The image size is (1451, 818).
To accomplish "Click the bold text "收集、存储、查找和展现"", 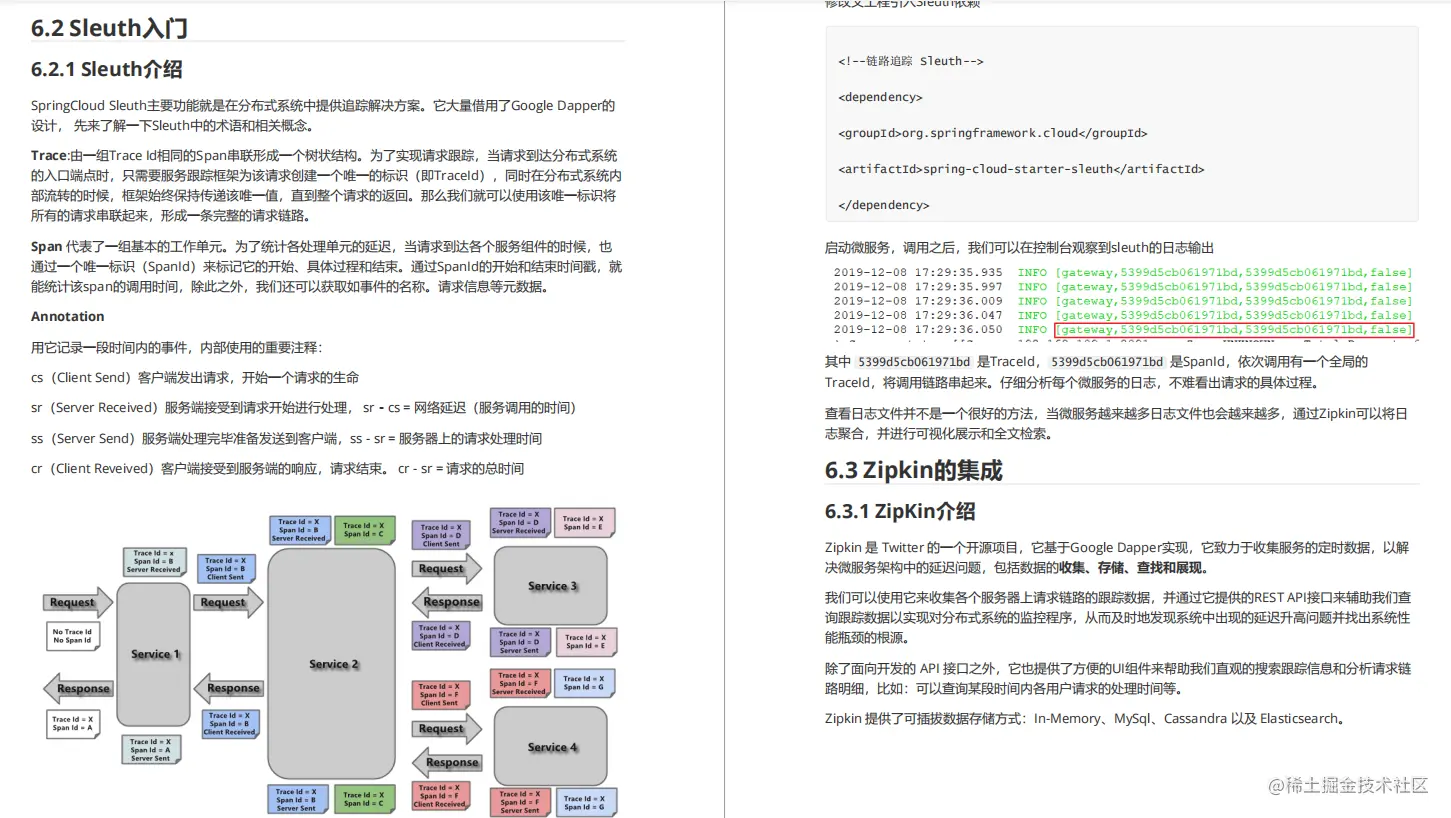I will pyautogui.click(x=1131, y=568).
